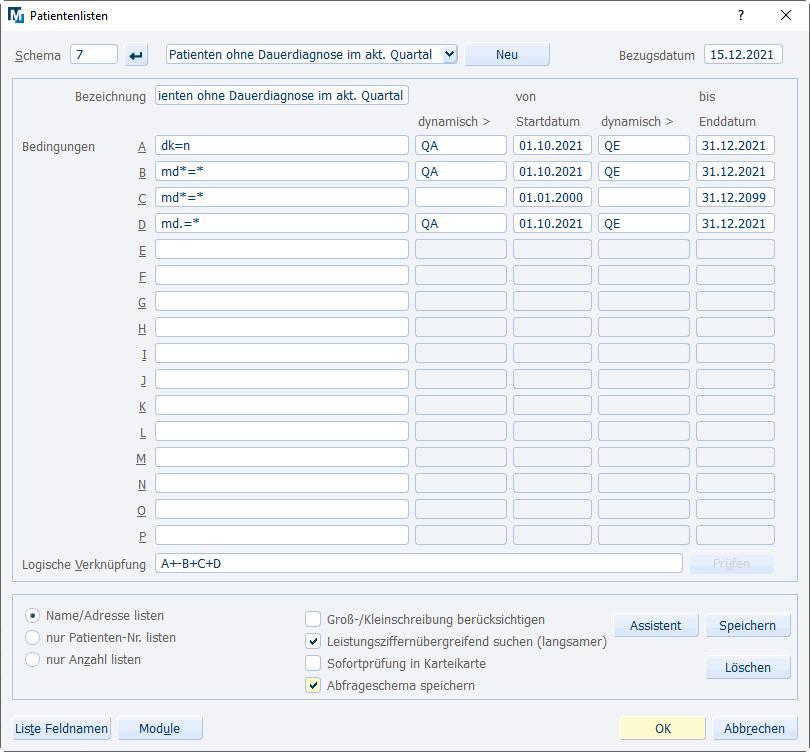Click row C Startdatum 01.01.2000
The width and height of the screenshot is (810, 752).
point(552,197)
